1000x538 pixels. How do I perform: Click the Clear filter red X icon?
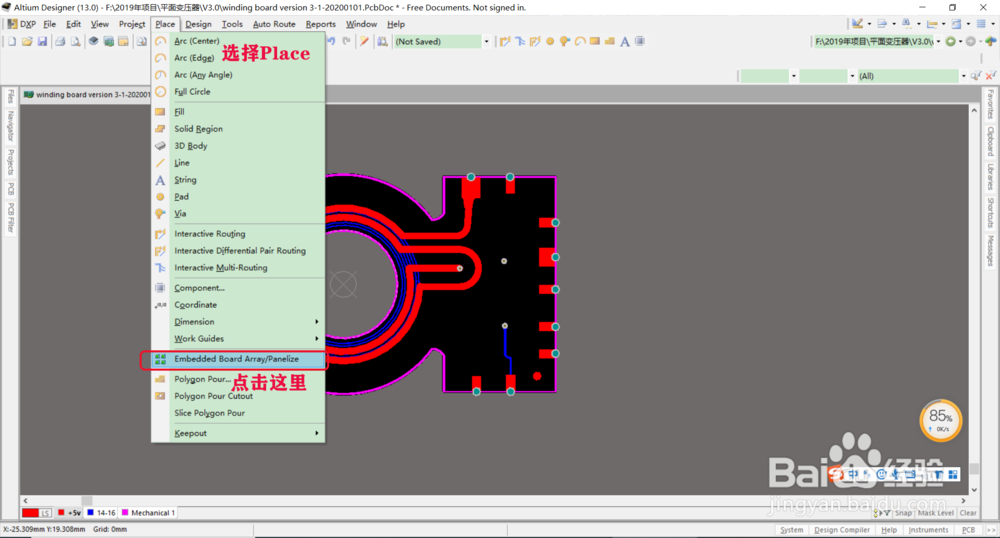coord(990,76)
